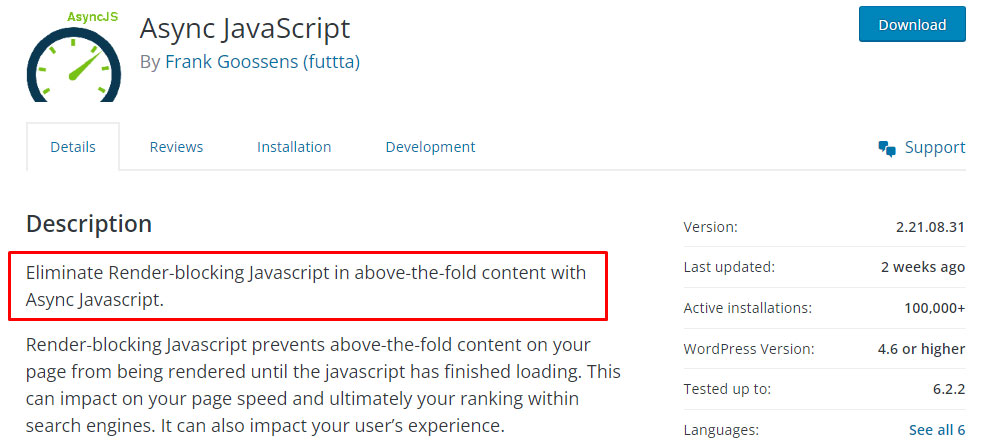Open the Installation tab
Viewport: 981px width, 441px height.
pos(294,146)
